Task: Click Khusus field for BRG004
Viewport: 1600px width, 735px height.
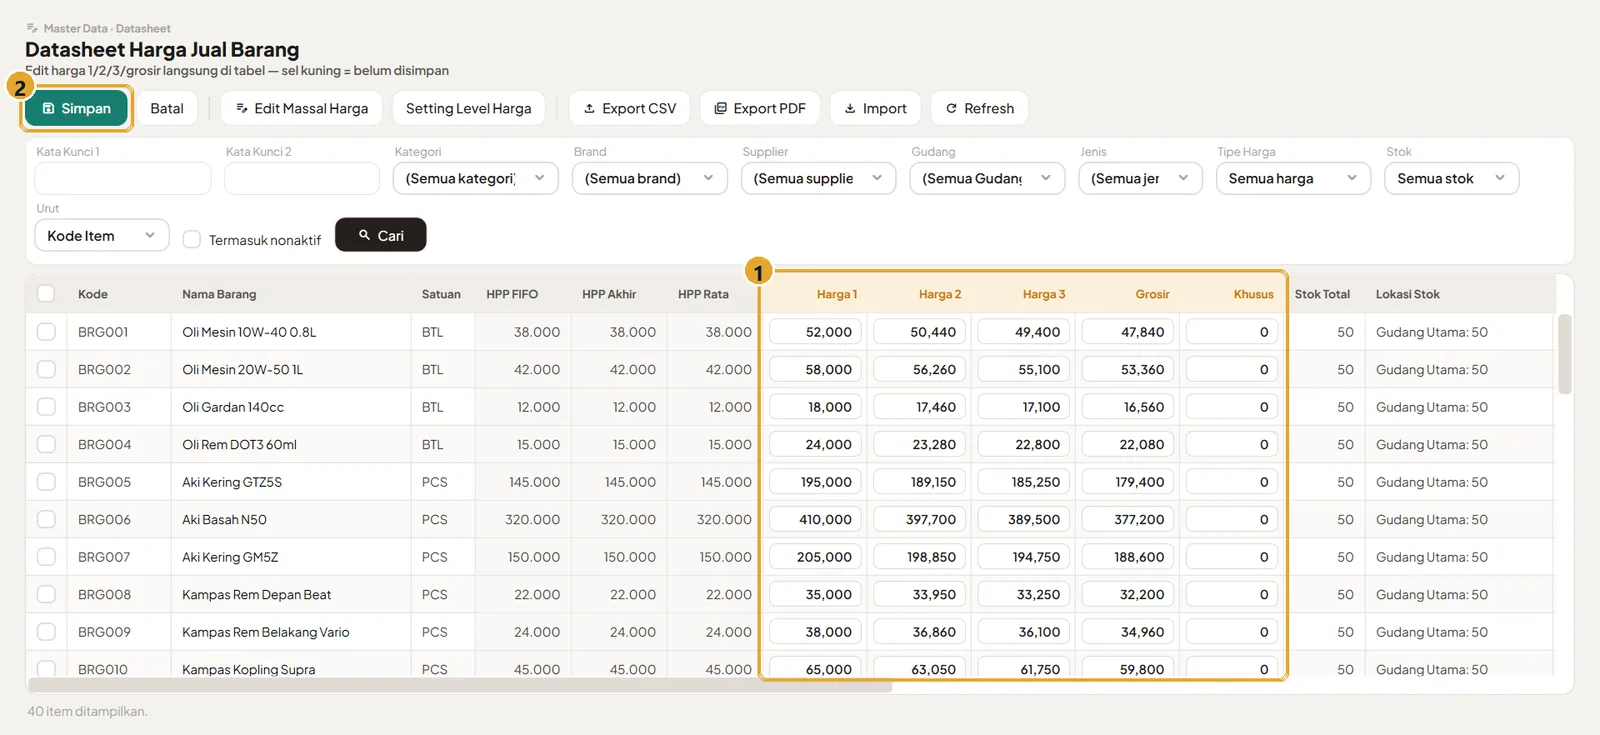Action: click(x=1233, y=444)
